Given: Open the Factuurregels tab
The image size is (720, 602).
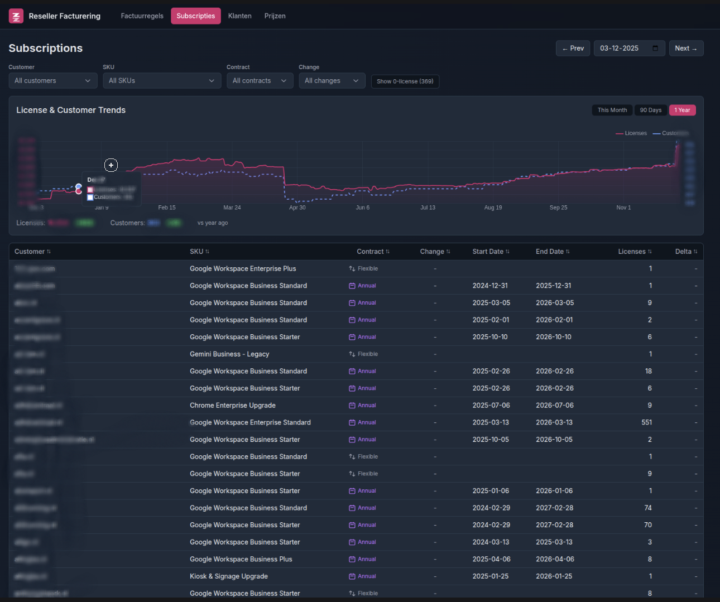Looking at the screenshot, I should click(142, 16).
